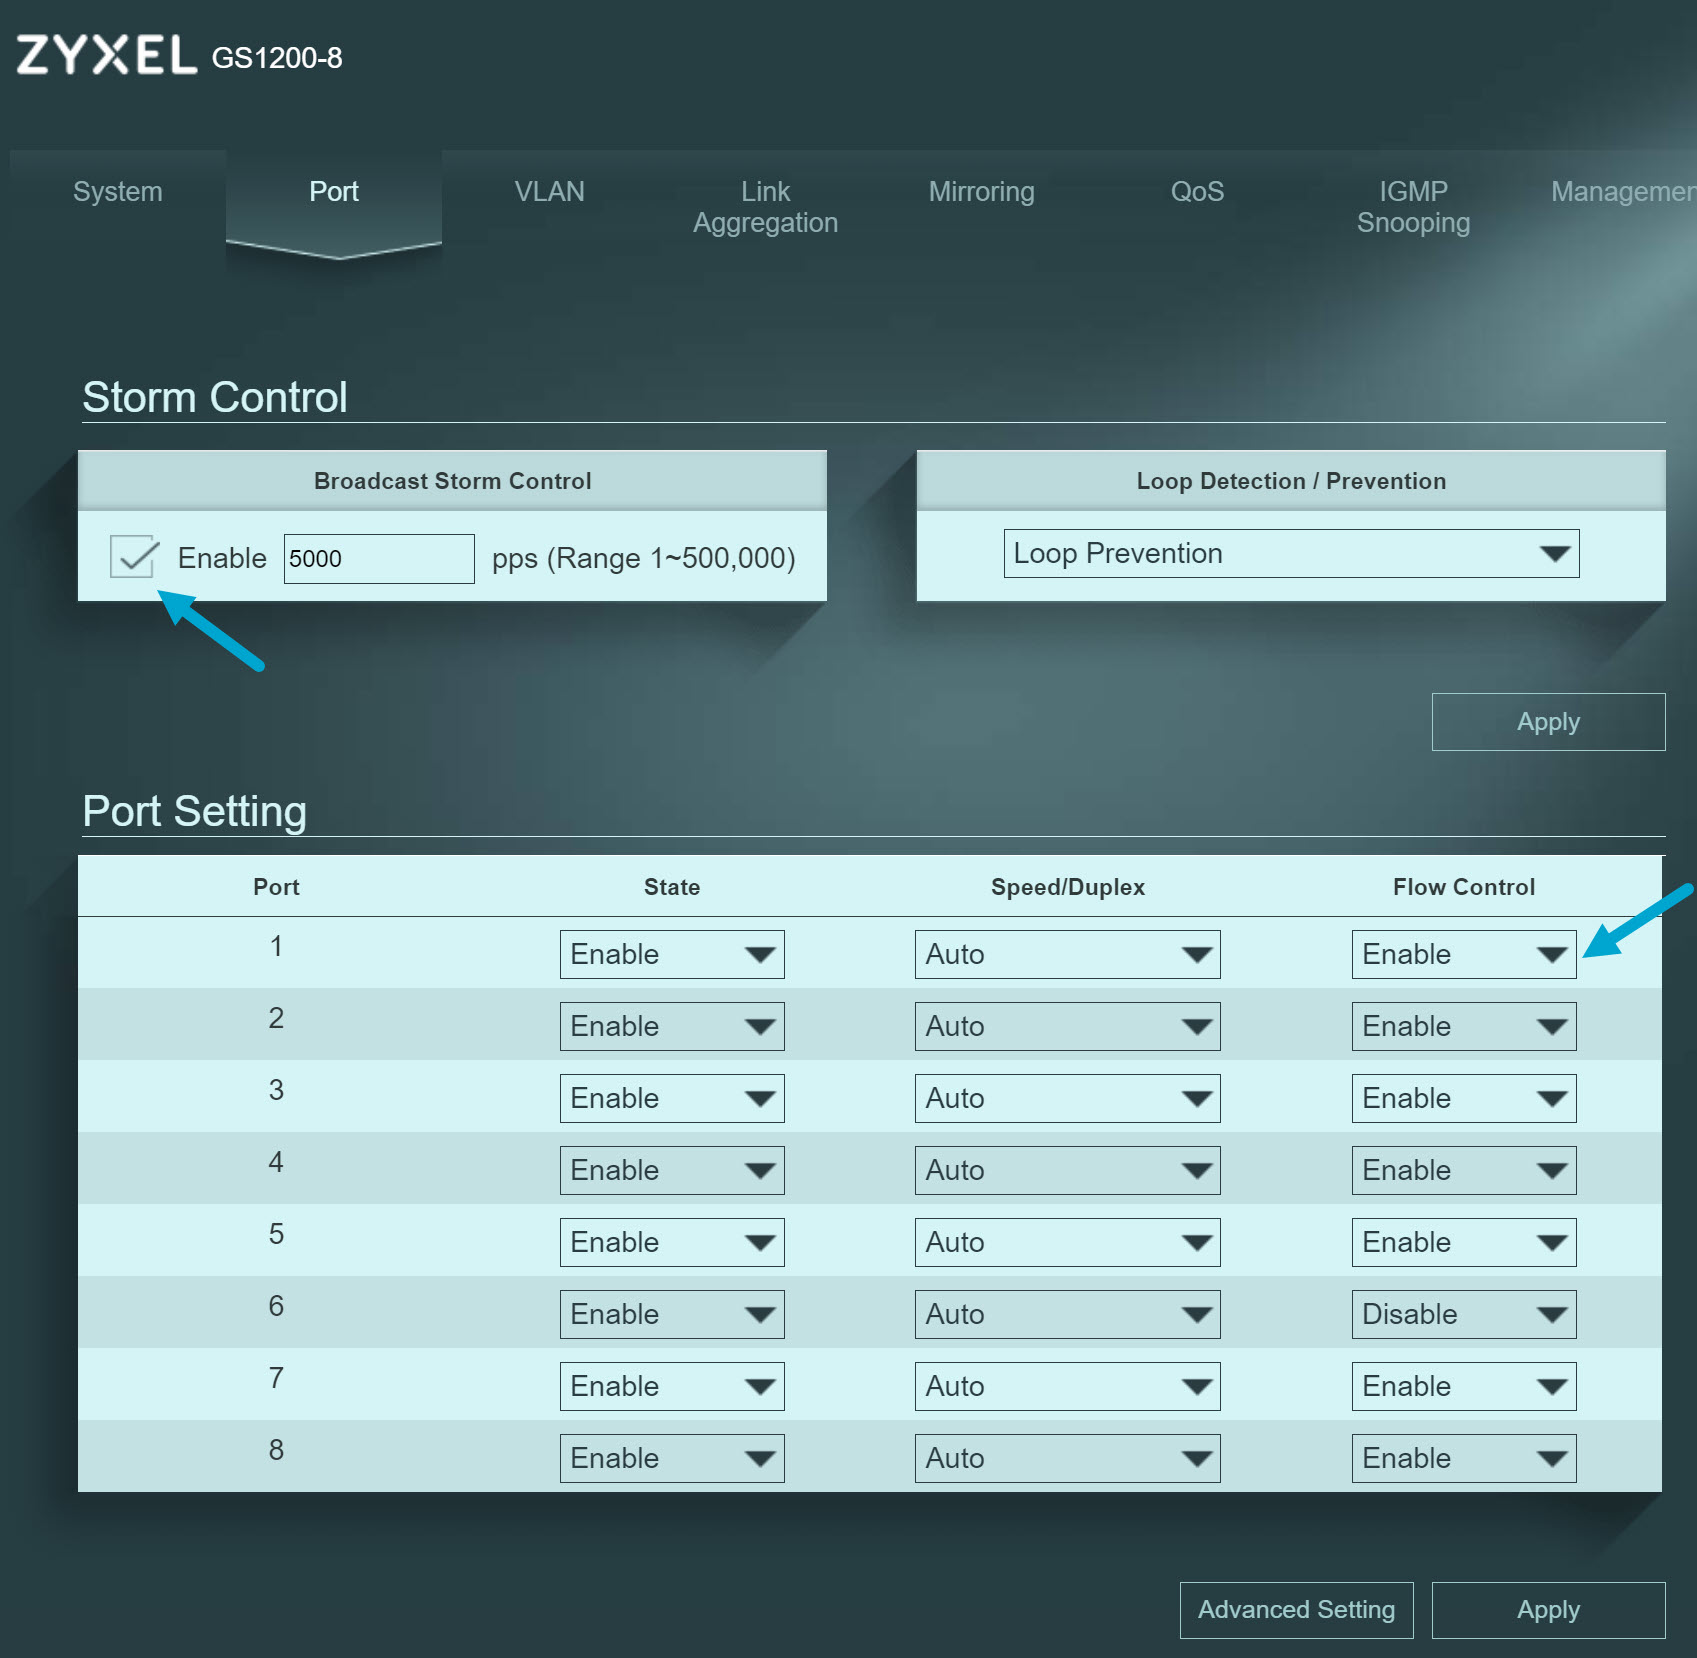This screenshot has width=1697, height=1658.
Task: Click the pps value input field
Action: pyautogui.click(x=378, y=558)
